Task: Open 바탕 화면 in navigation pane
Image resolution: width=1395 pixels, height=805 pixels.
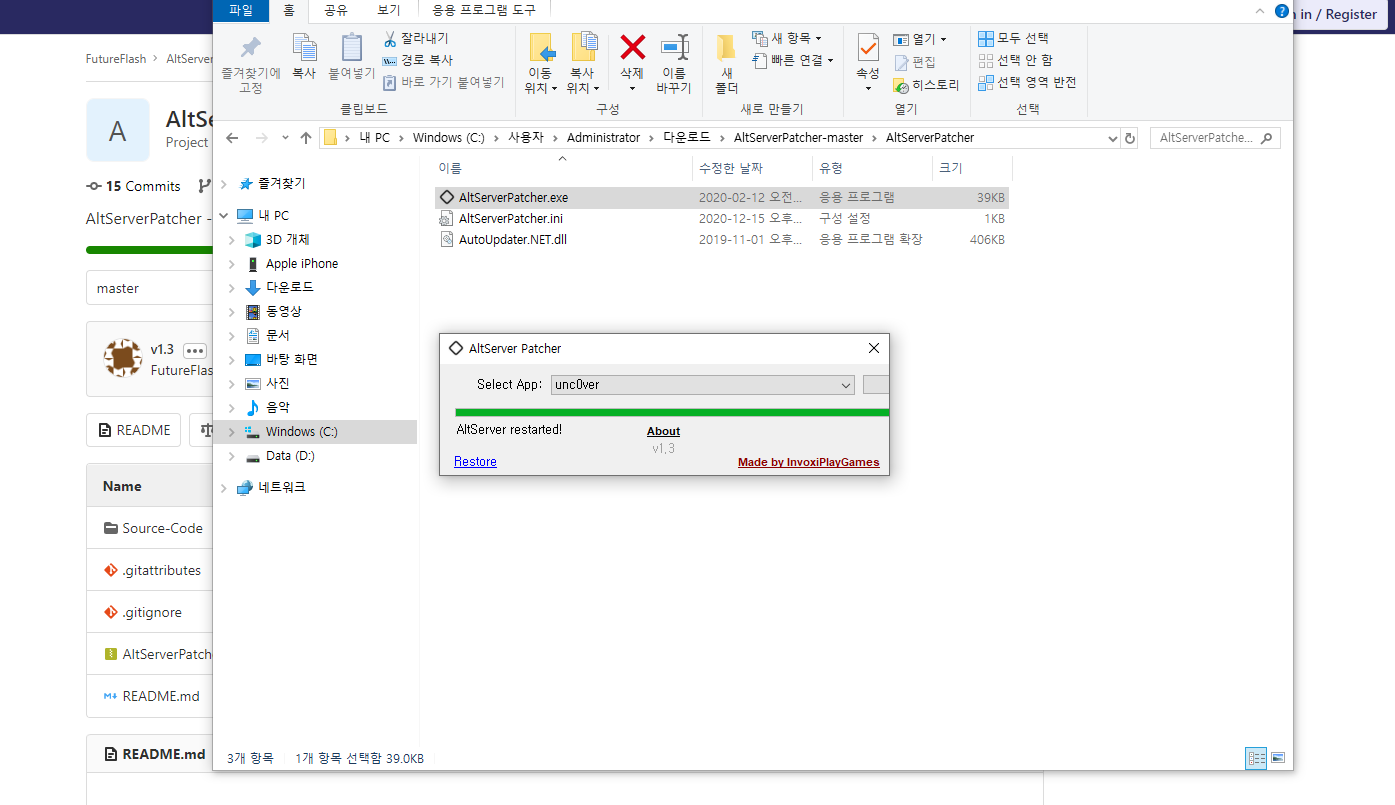Action: click(291, 360)
